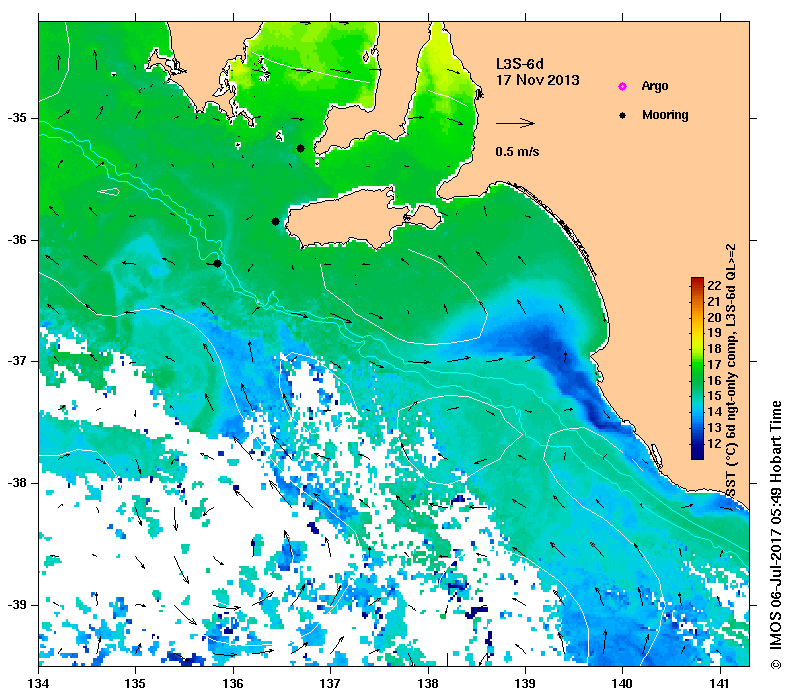Screen dimensions: 791x700
Task: Click the longitude label 137
Action: pyautogui.click(x=330, y=683)
